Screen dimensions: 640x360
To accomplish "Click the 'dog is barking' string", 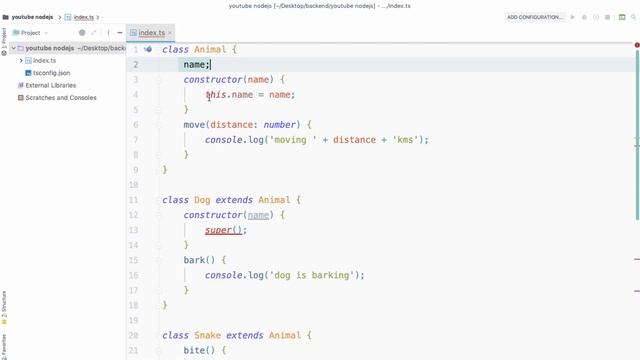I will 312,275.
